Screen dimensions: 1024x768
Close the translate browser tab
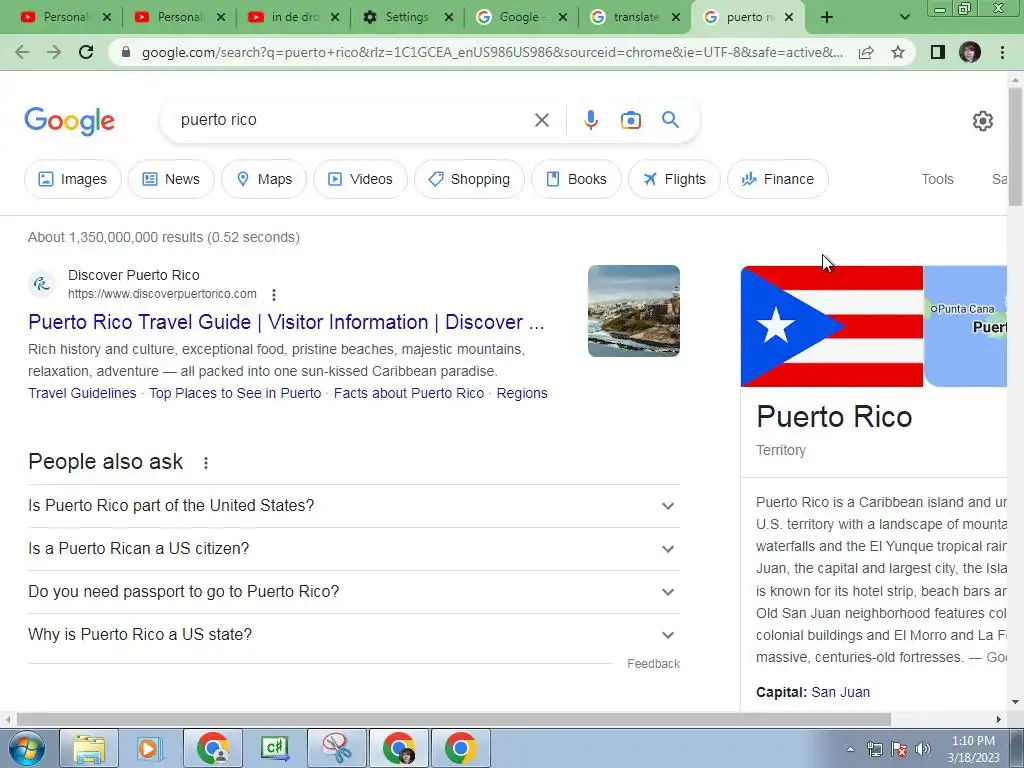tap(676, 17)
